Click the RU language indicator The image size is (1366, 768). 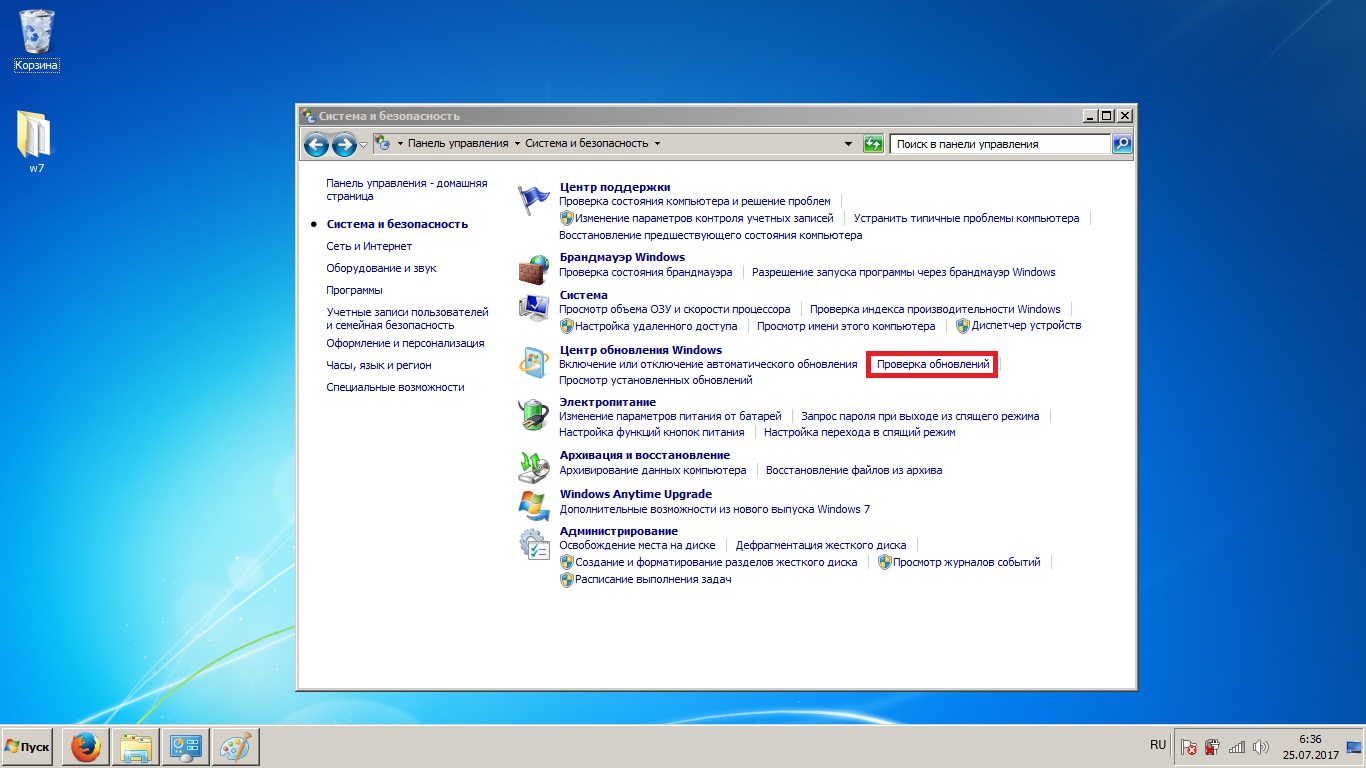click(1158, 746)
